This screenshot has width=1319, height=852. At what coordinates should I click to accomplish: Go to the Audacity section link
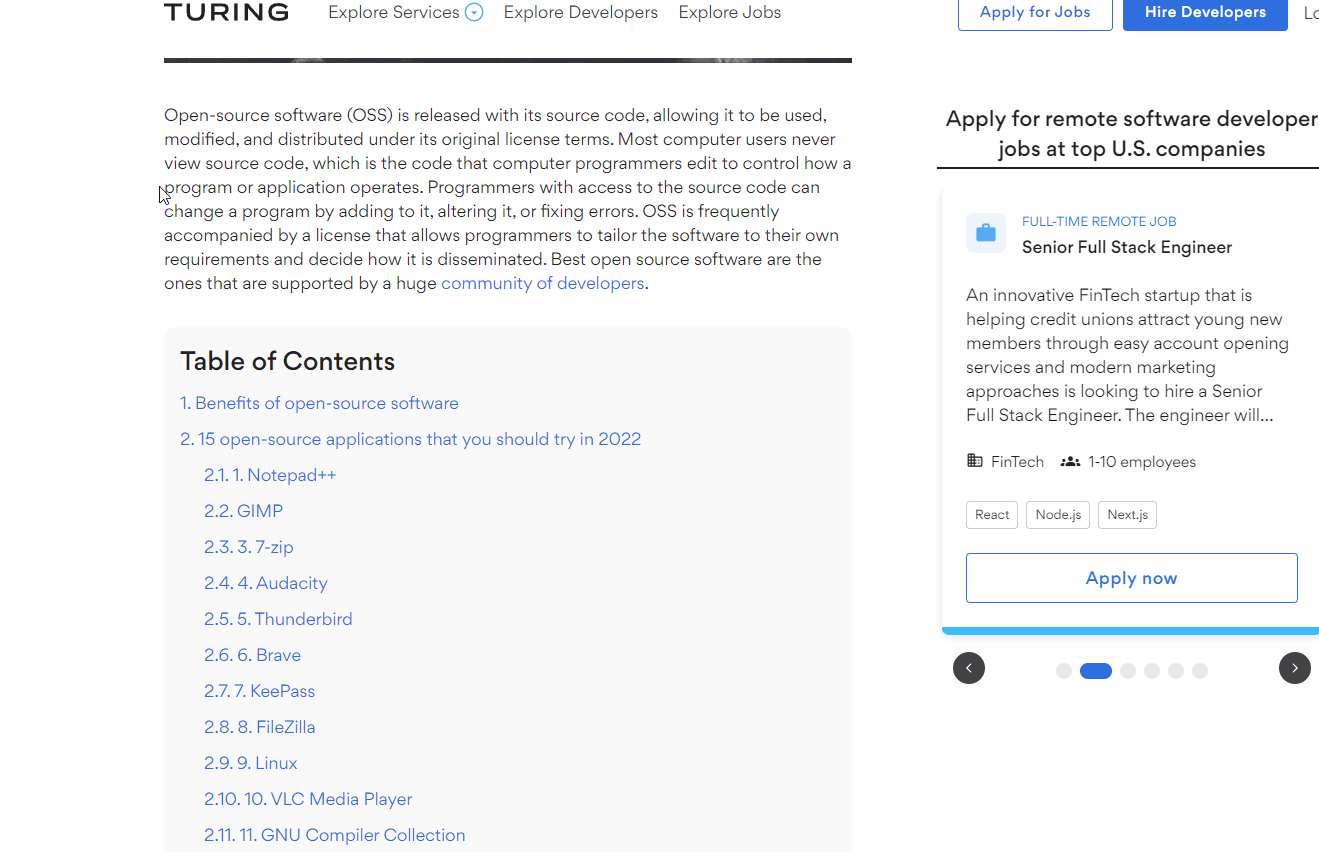click(x=266, y=583)
